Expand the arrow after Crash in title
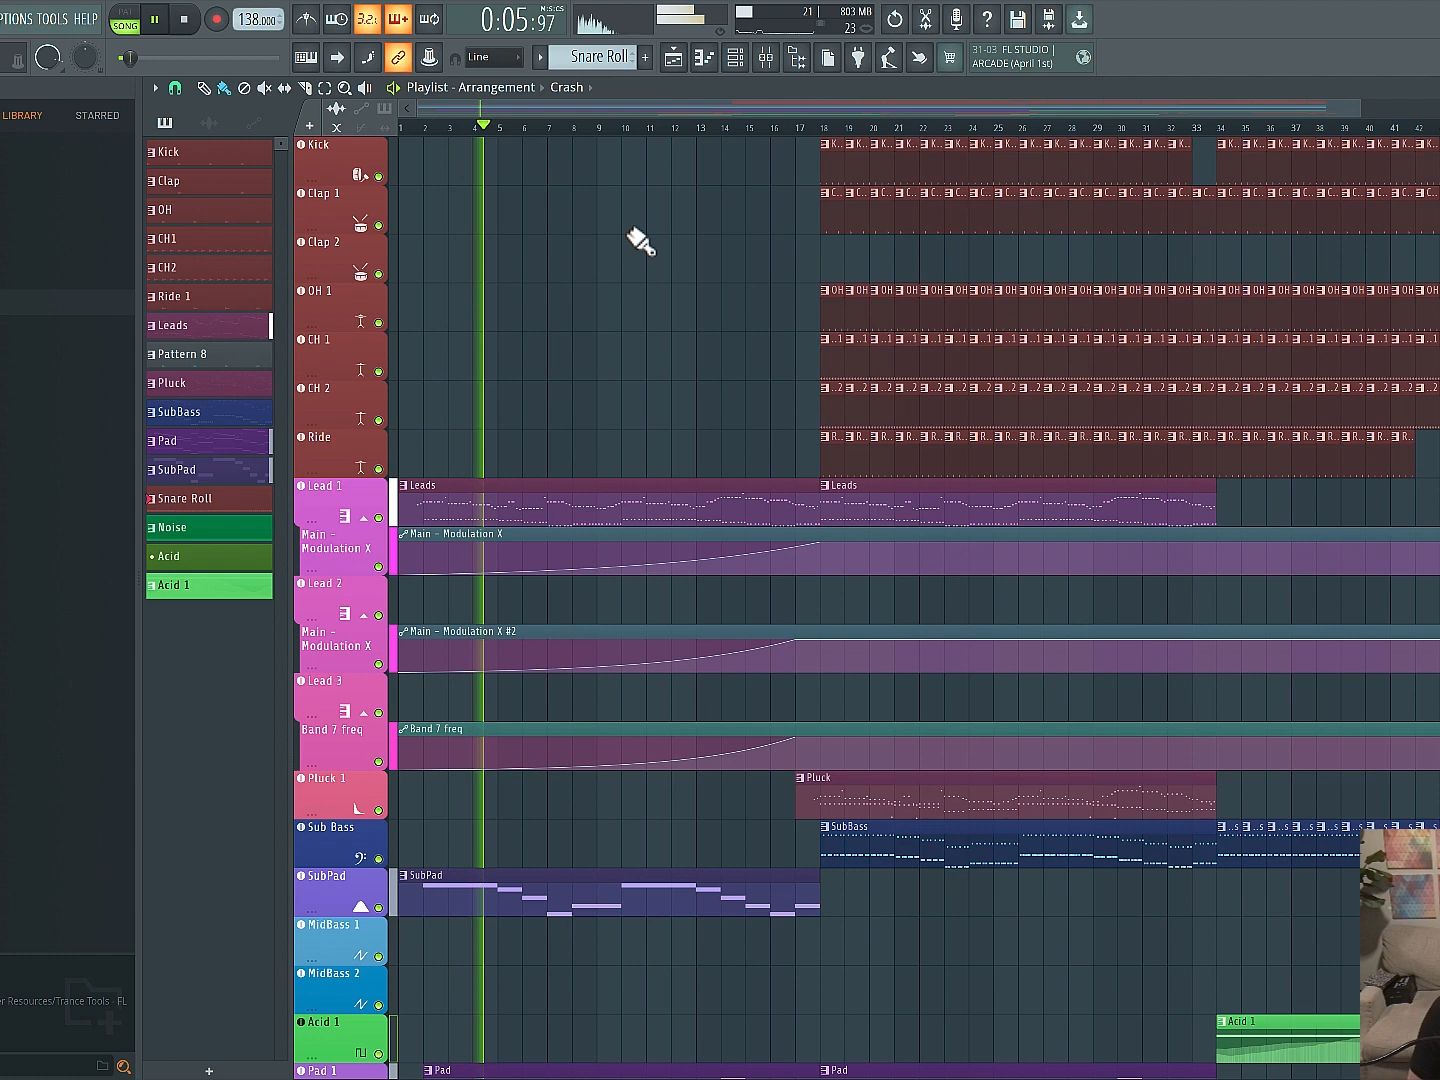1440x1080 pixels. pyautogui.click(x=590, y=88)
